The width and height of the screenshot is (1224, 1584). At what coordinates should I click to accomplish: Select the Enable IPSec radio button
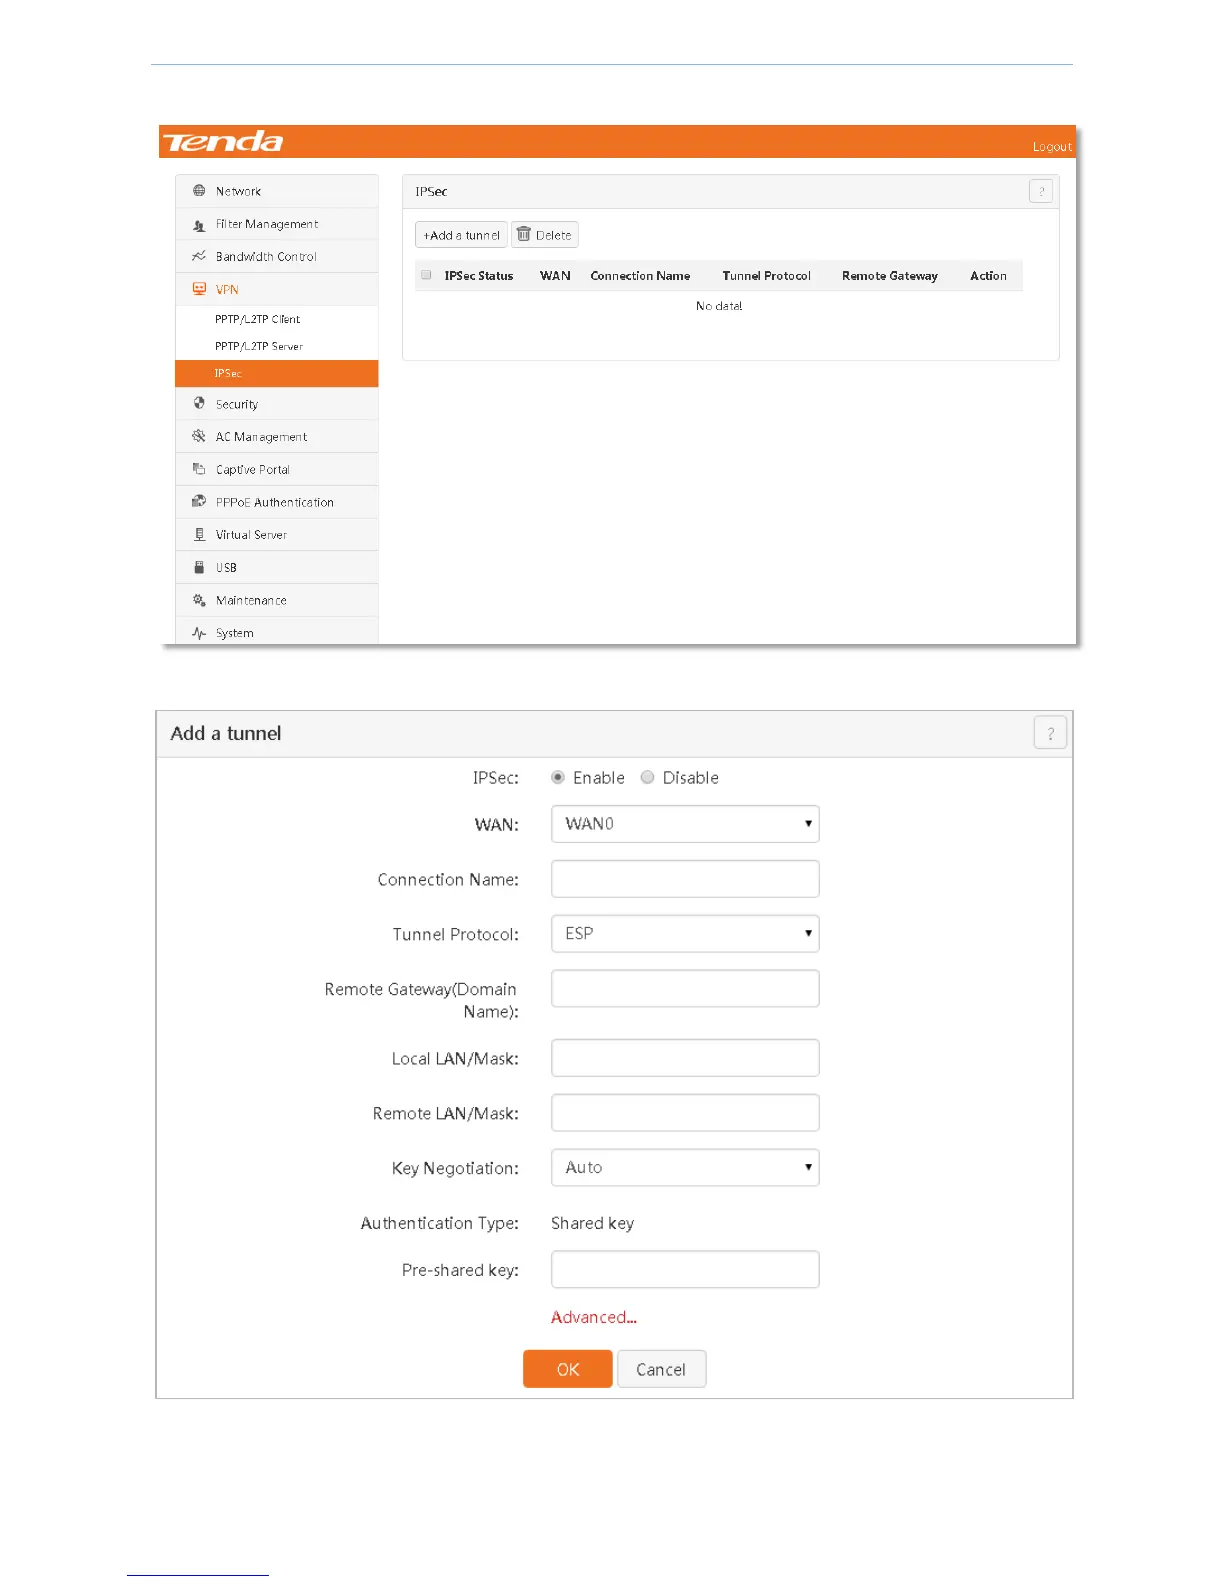pos(558,777)
